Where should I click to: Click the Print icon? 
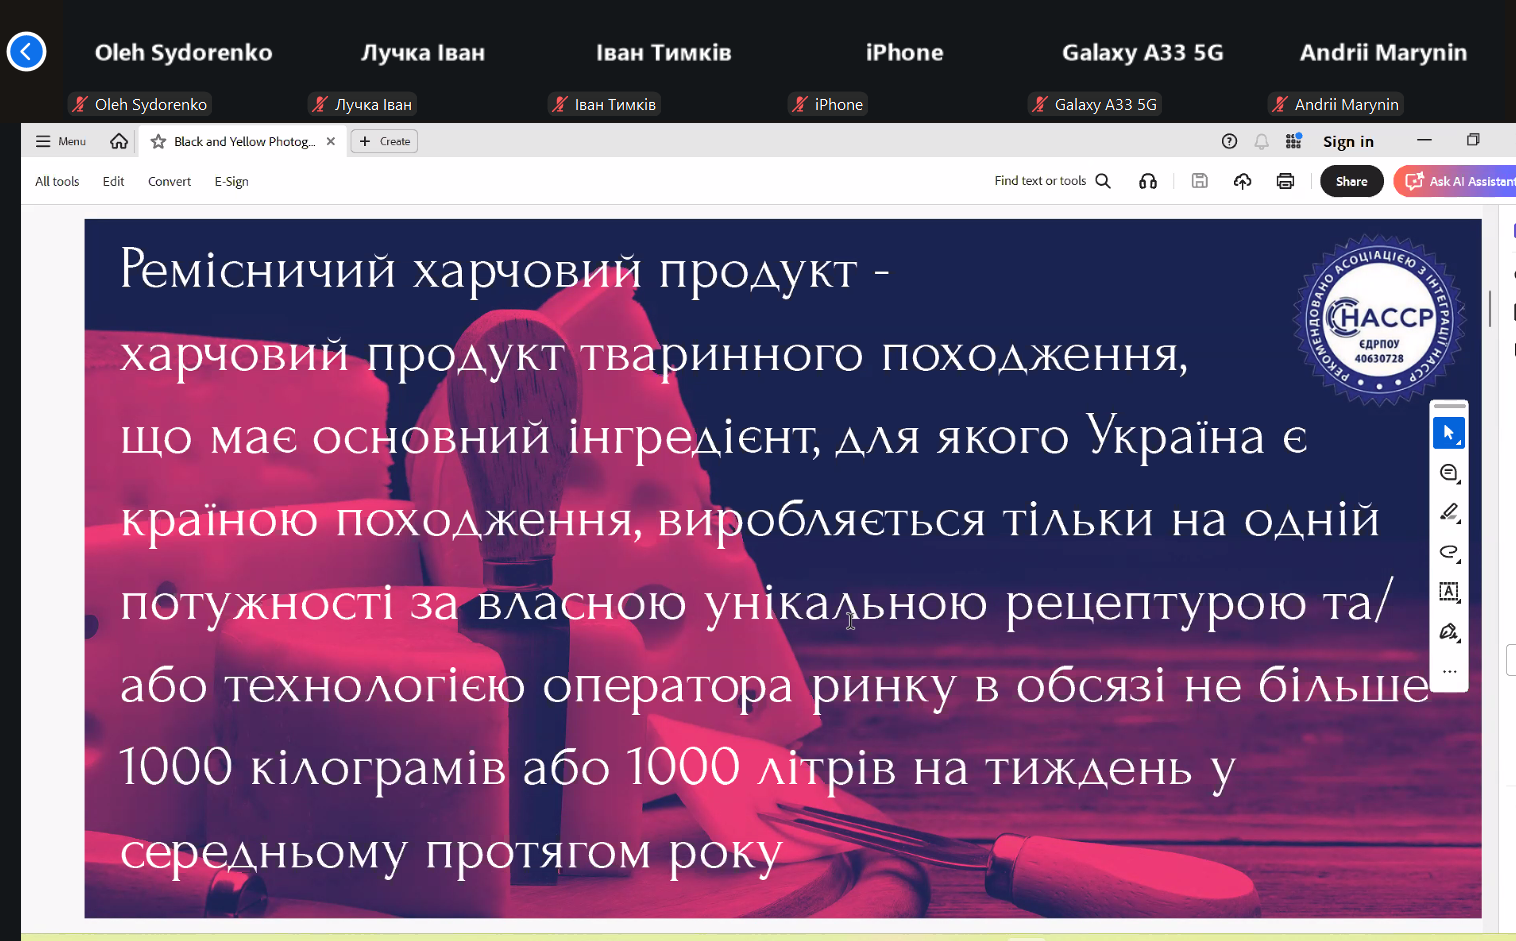click(1285, 181)
